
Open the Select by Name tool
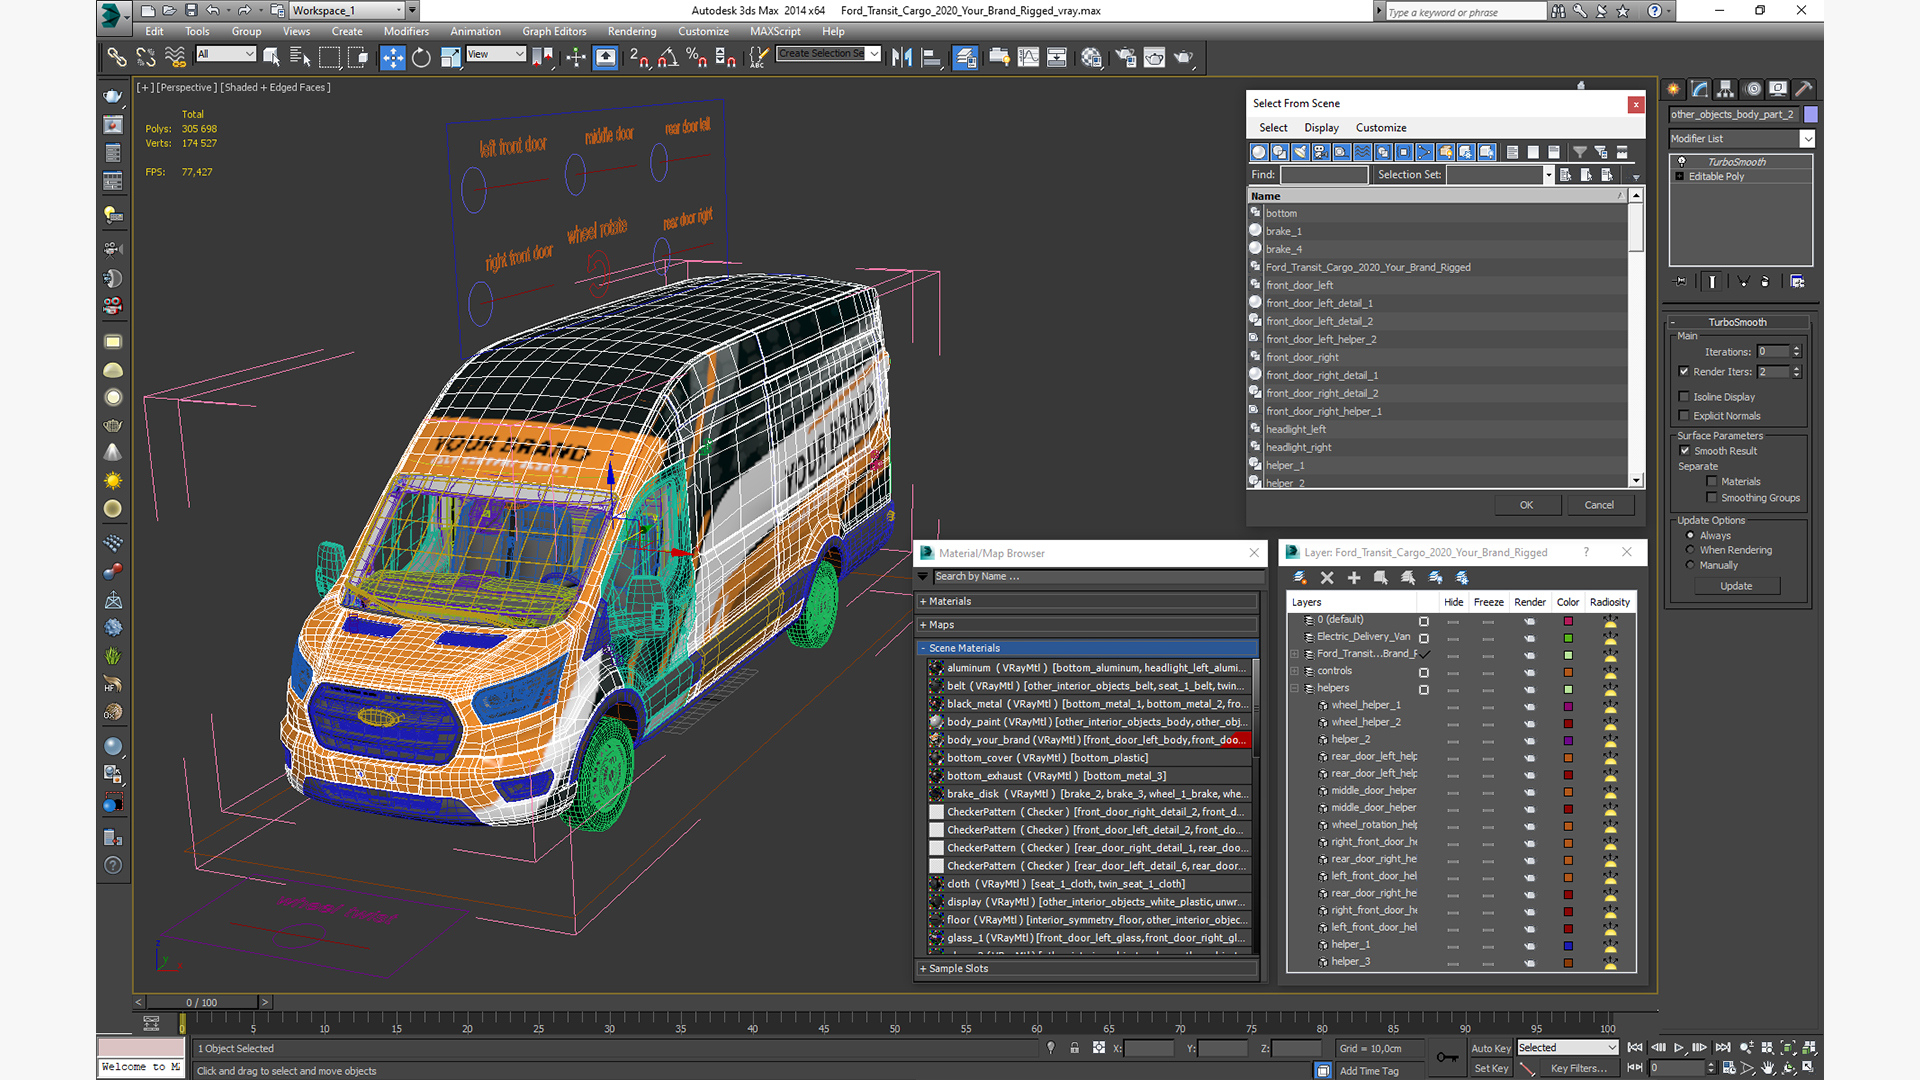[299, 58]
